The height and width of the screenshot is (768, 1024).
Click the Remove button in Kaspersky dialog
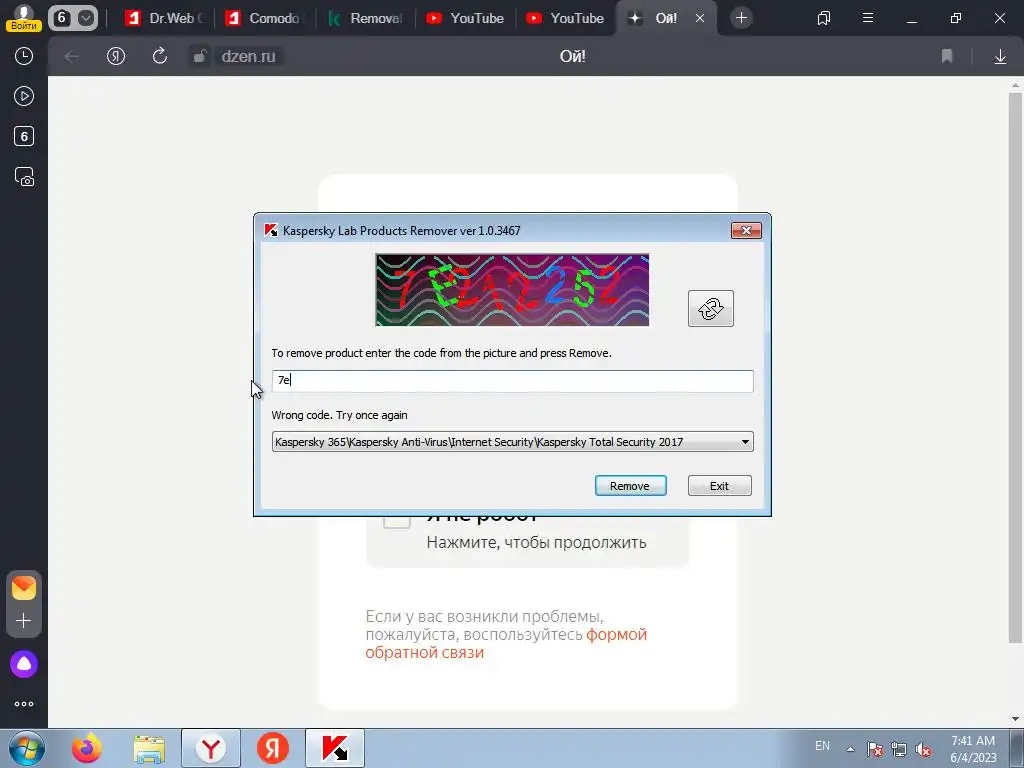(x=630, y=485)
